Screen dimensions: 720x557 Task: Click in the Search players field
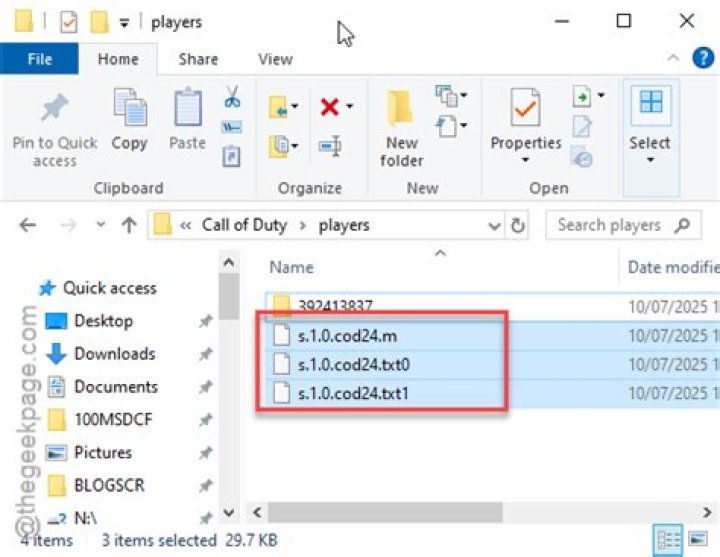coord(610,226)
